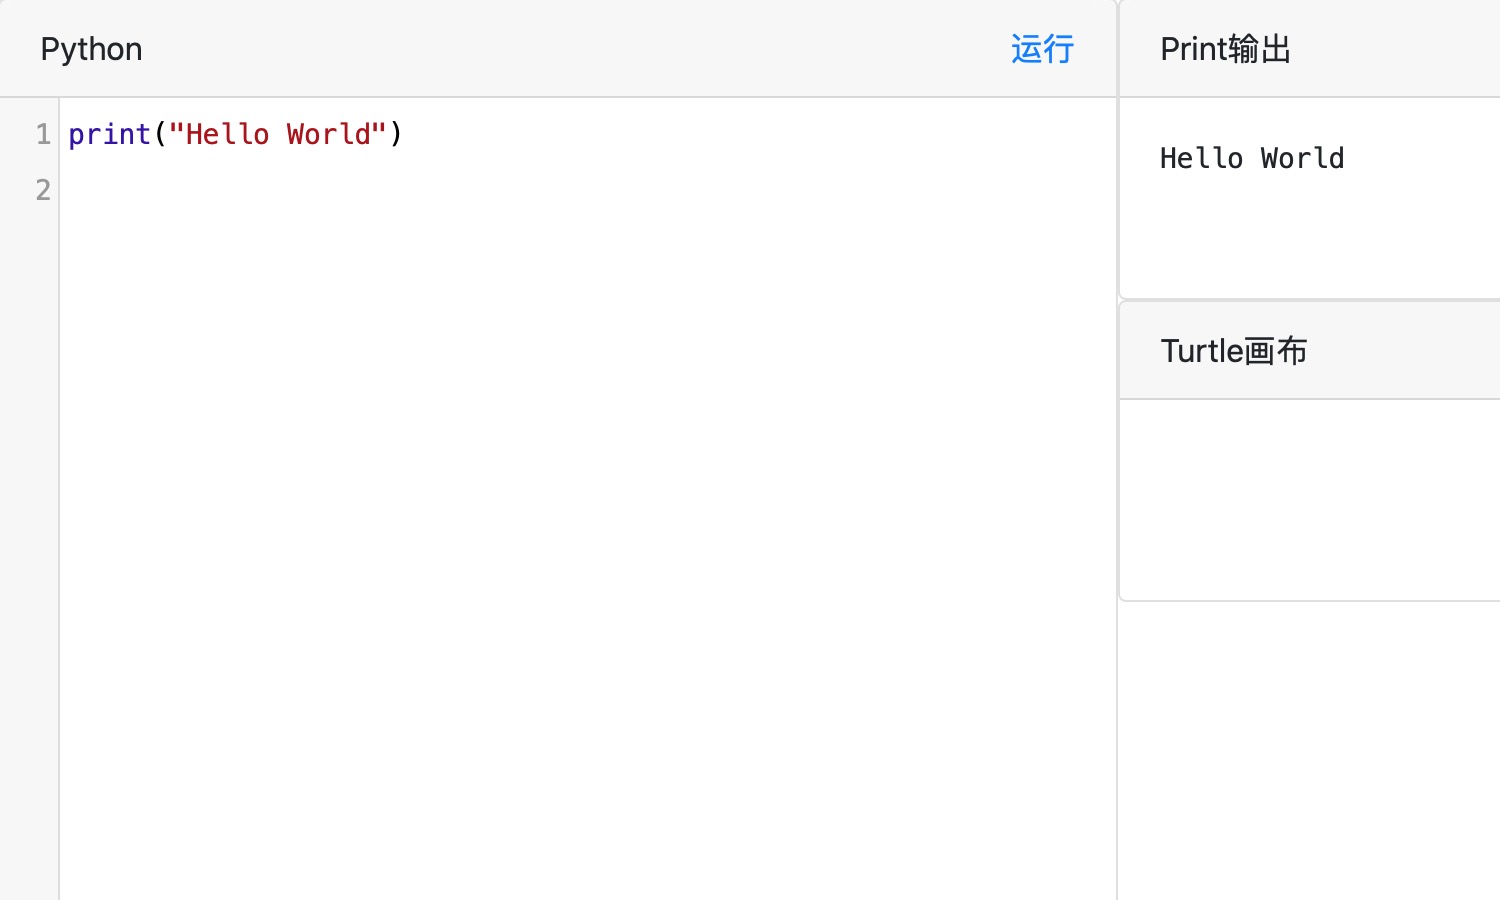Click the Python editor title label
The height and width of the screenshot is (900, 1500).
(91, 49)
